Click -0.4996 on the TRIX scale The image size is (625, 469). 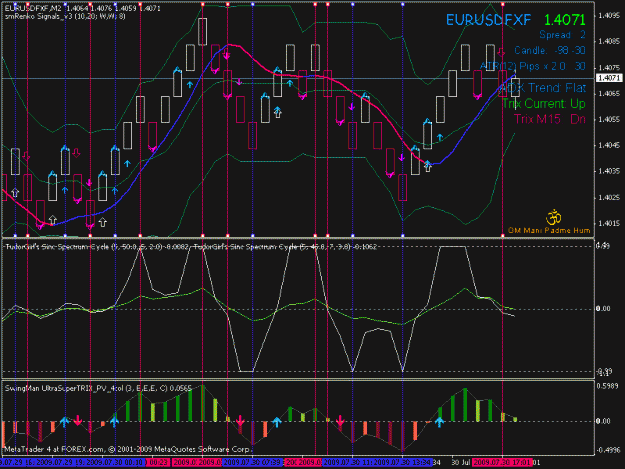tap(607, 450)
